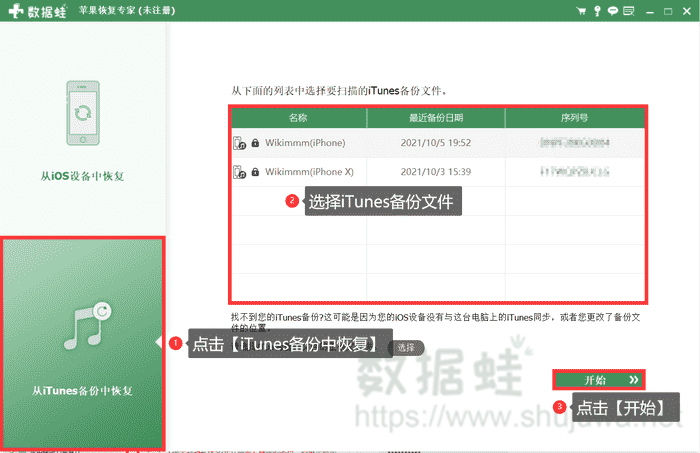Viewport: 700px width, 453px height.
Task: Select the Wikimmm(iPhone) backup name
Action: pyautogui.click(x=305, y=143)
